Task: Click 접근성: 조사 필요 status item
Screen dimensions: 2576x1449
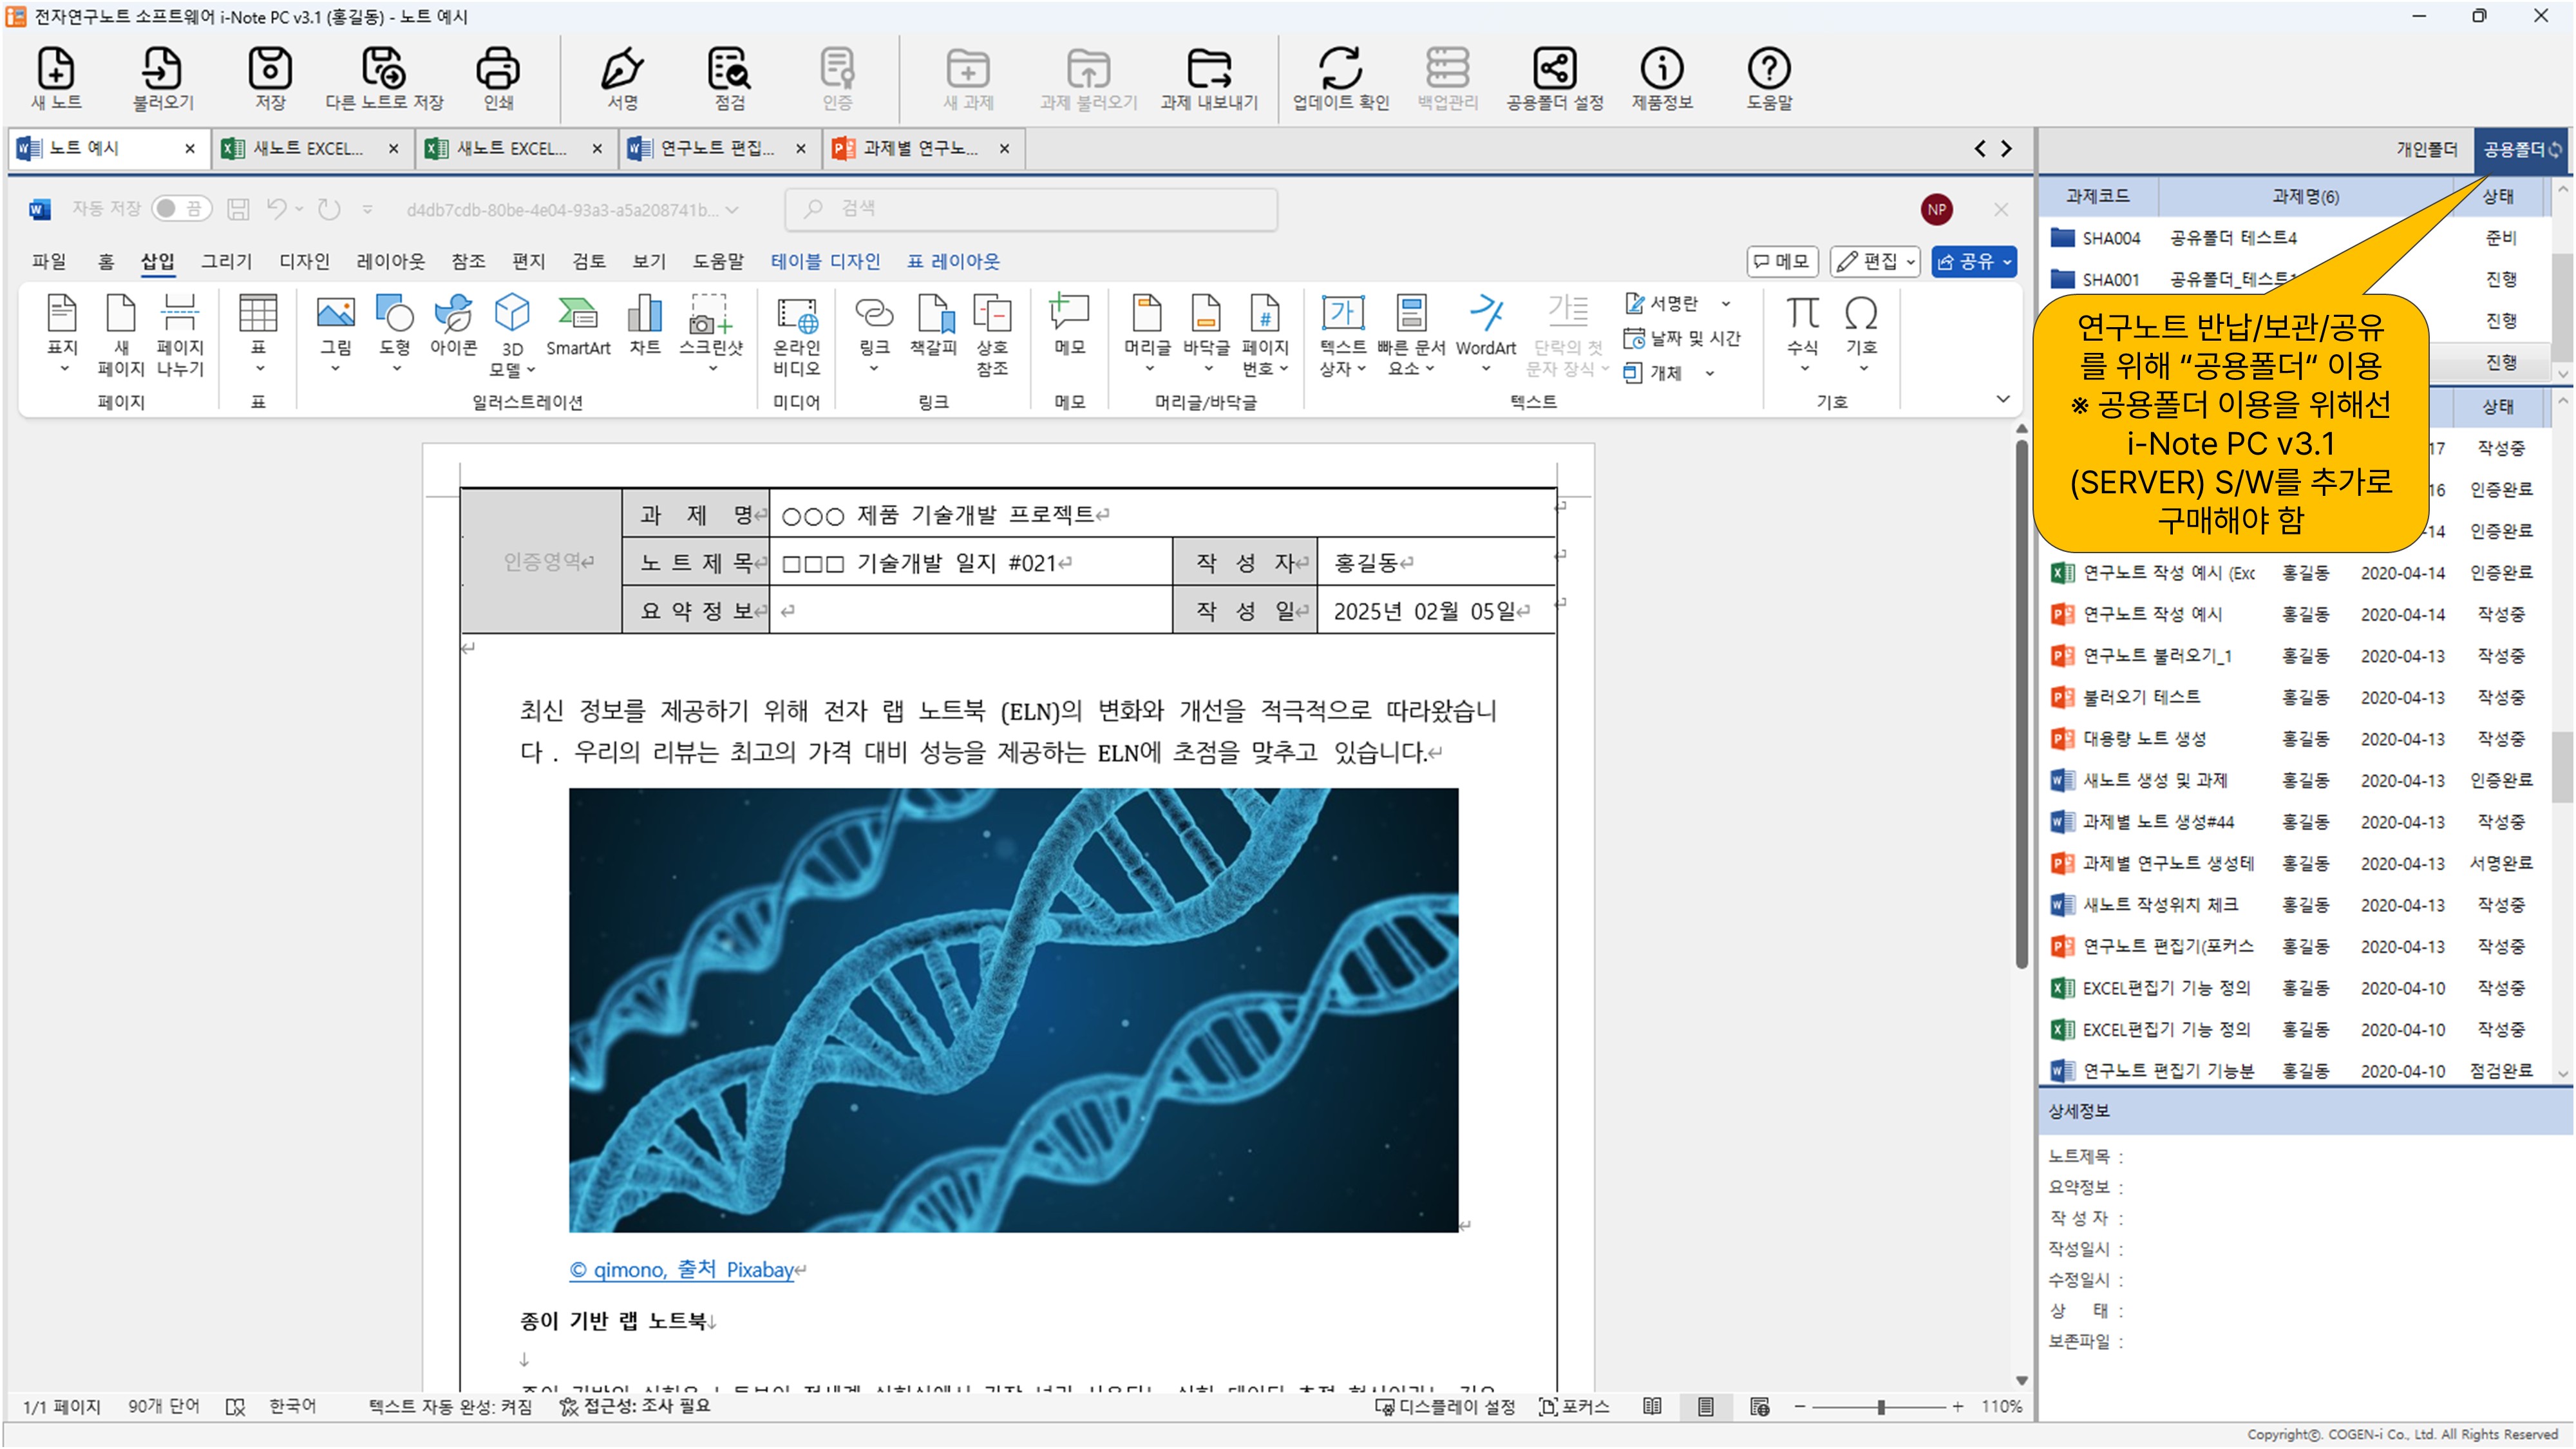Action: point(634,1407)
